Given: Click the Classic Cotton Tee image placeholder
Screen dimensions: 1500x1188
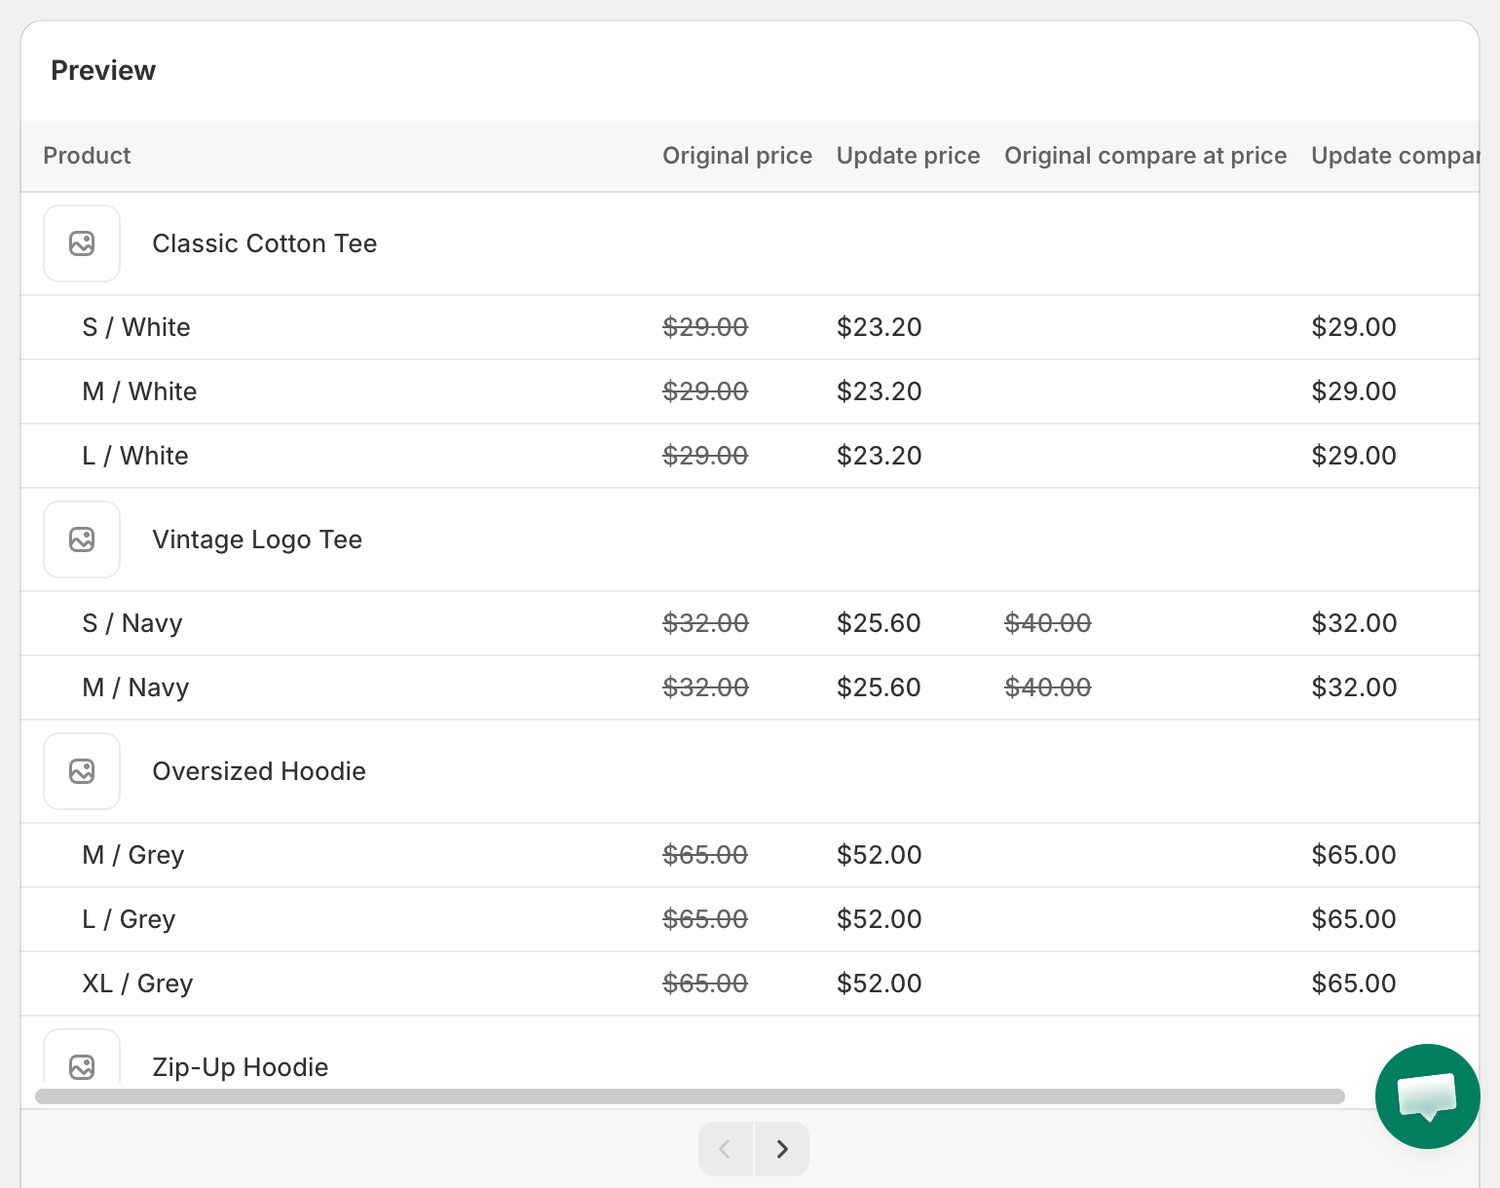Looking at the screenshot, I should click(82, 244).
